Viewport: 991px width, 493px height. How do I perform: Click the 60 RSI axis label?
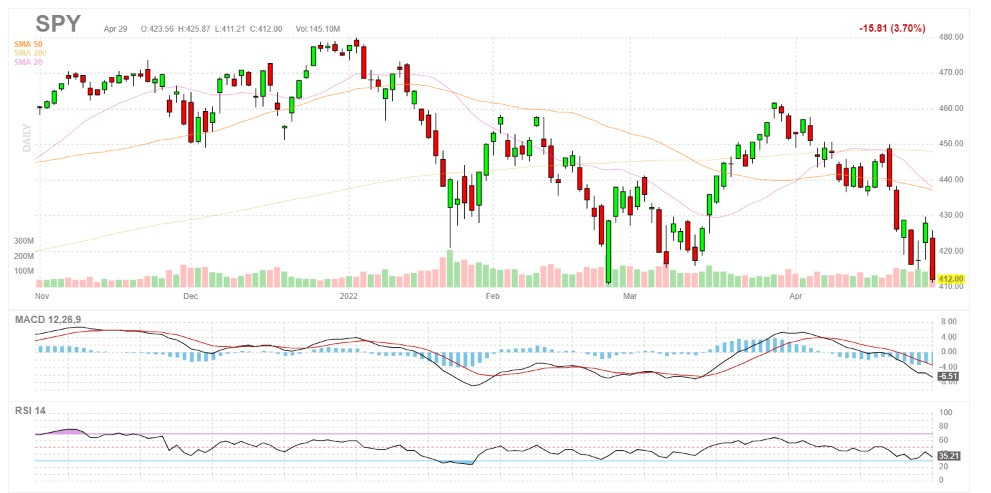point(944,440)
